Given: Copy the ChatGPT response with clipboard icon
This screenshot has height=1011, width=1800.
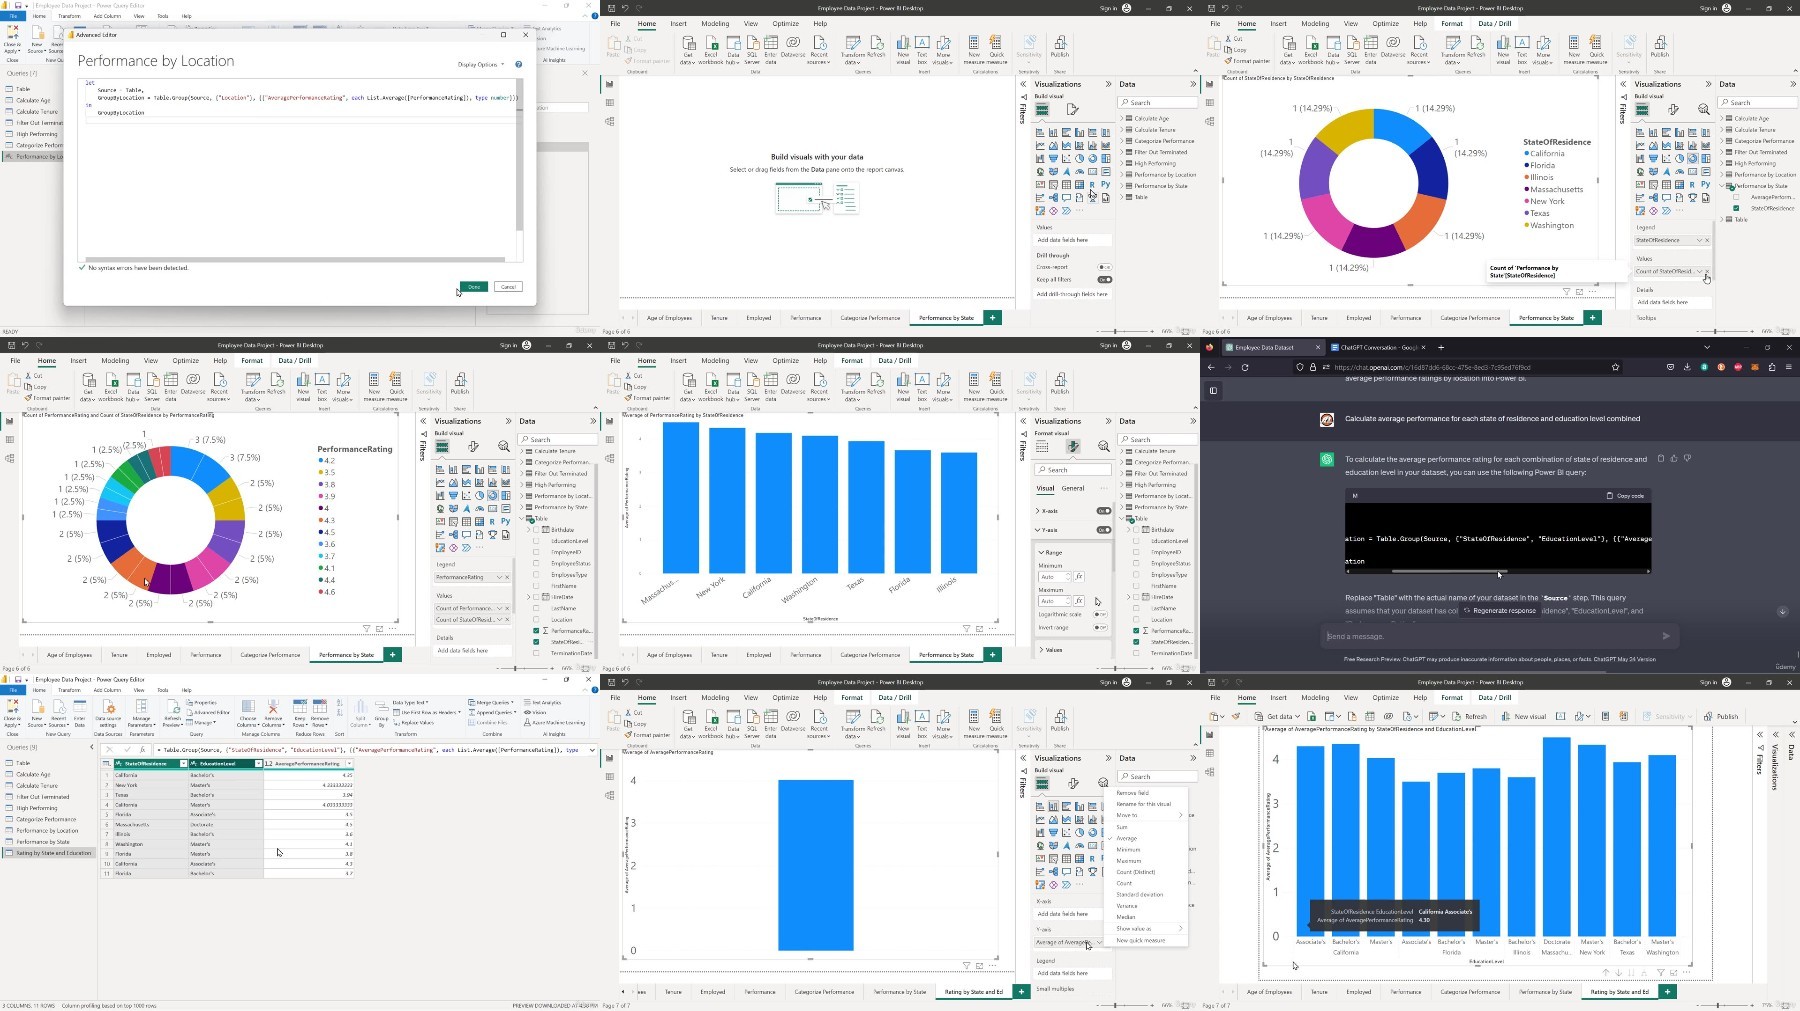Looking at the screenshot, I should click(x=1661, y=458).
